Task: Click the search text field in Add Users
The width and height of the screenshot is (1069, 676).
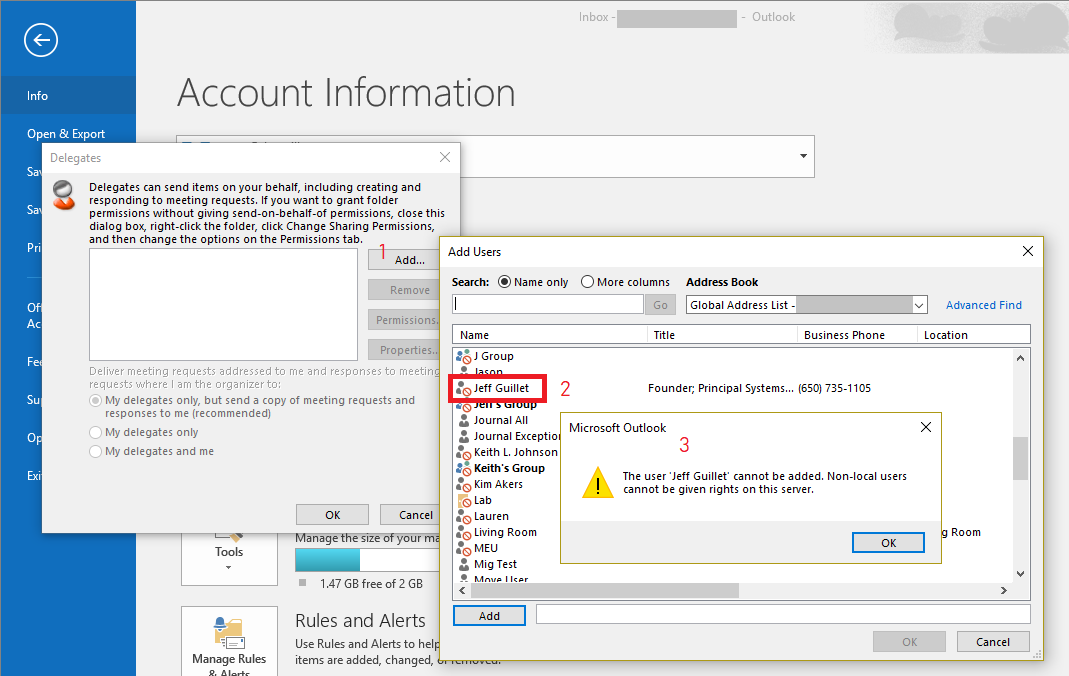Action: (548, 304)
